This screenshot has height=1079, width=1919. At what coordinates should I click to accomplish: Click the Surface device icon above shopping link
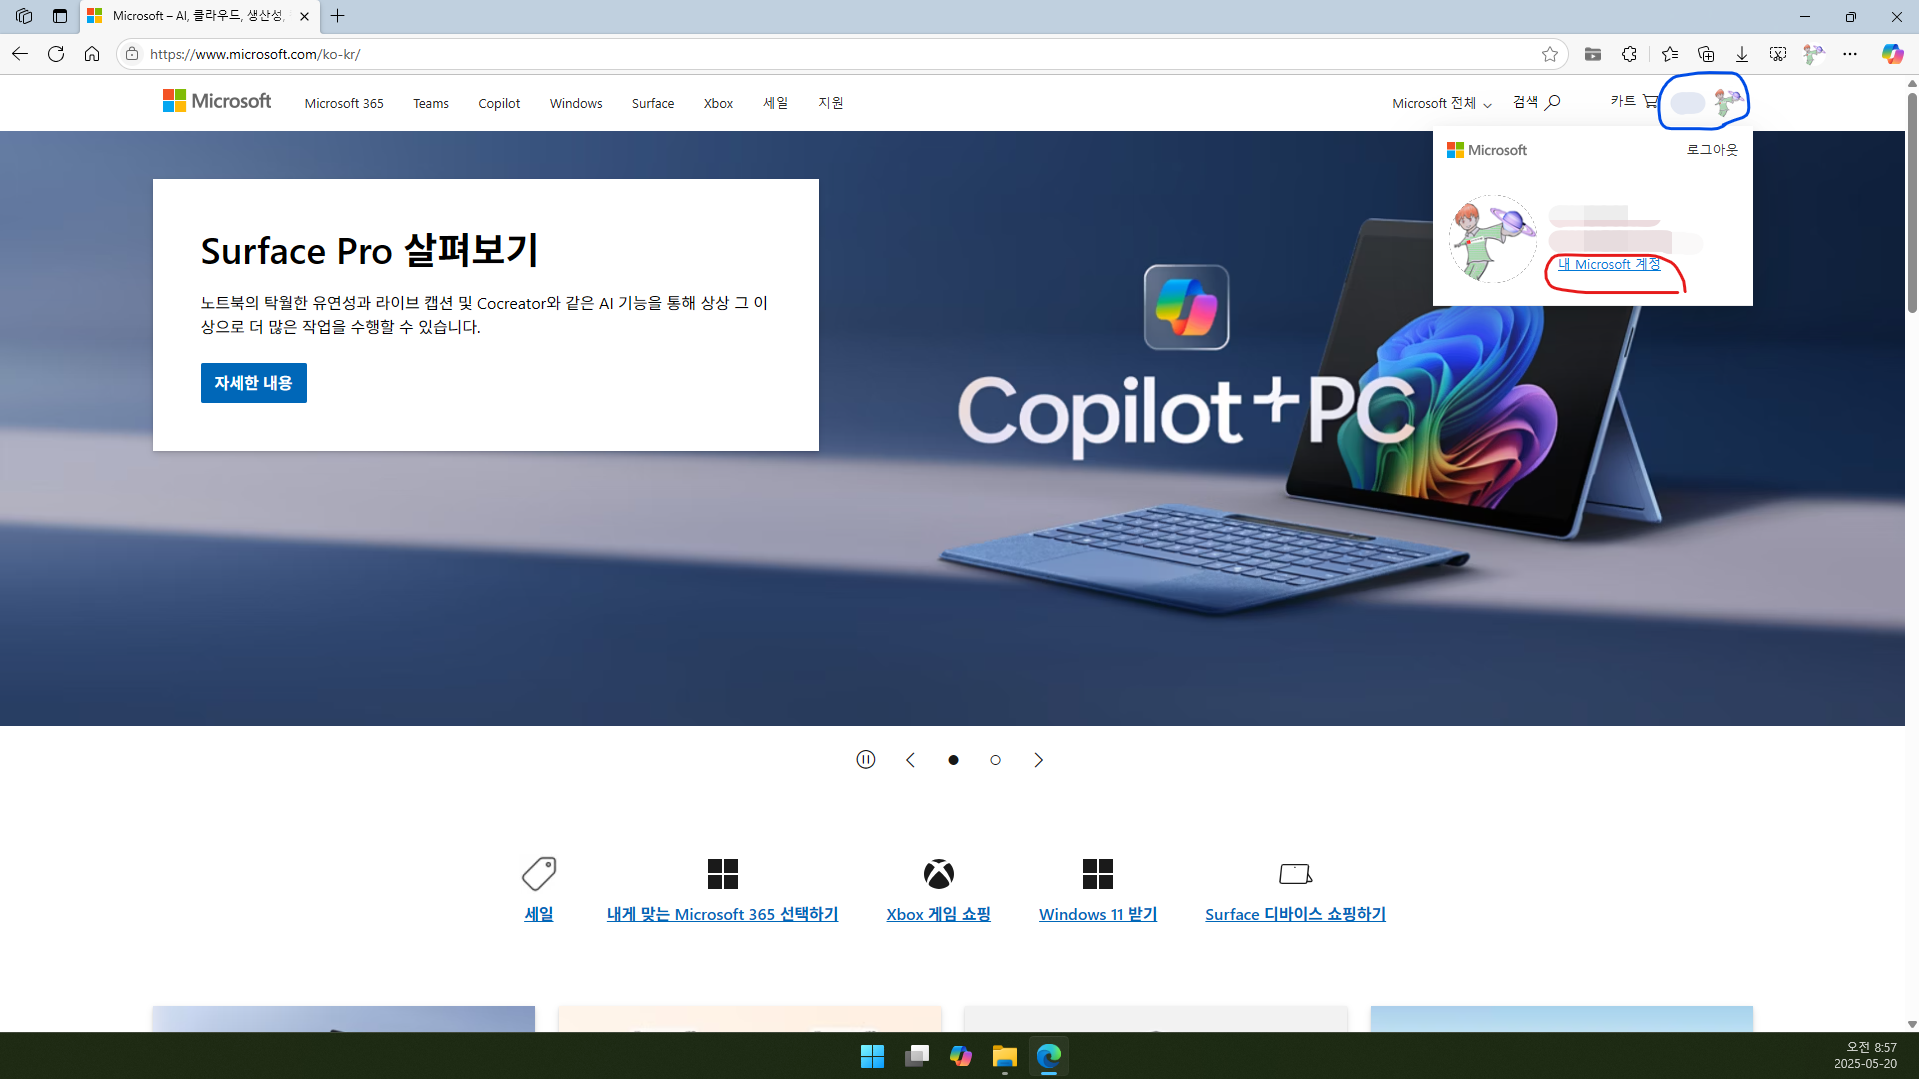coord(1295,874)
